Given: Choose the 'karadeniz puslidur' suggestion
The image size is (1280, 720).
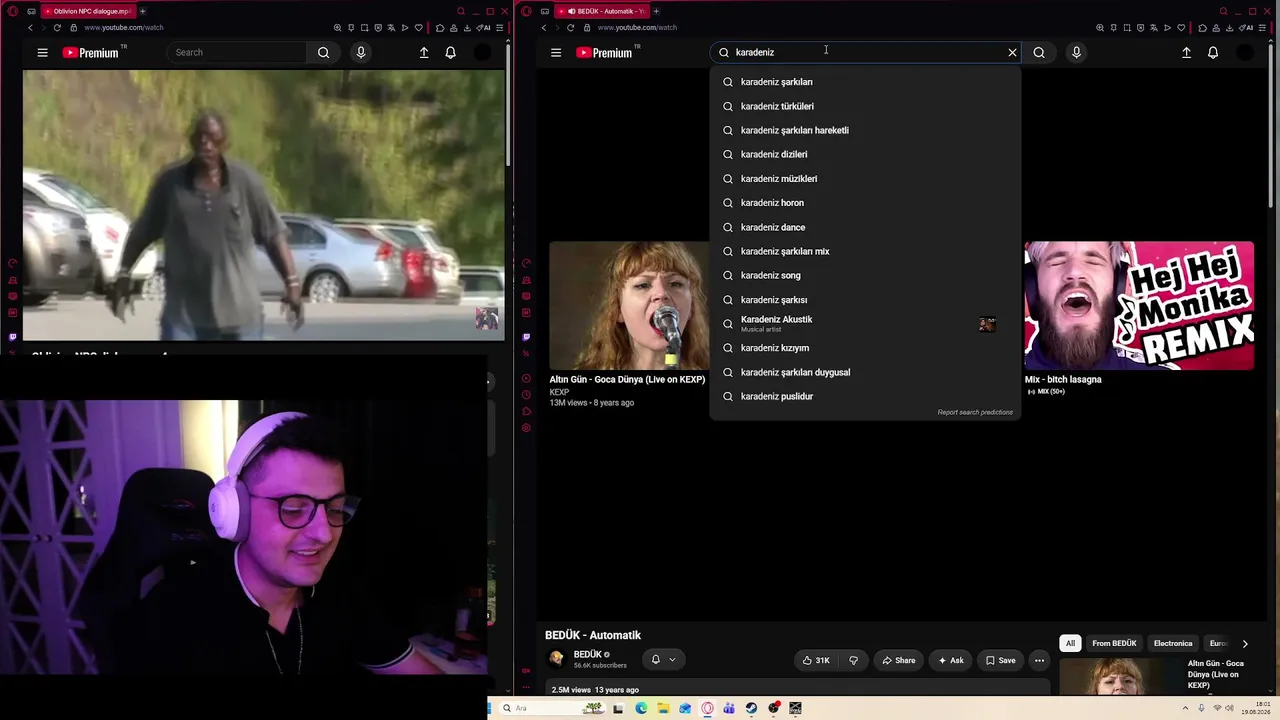Looking at the screenshot, I should (866, 396).
